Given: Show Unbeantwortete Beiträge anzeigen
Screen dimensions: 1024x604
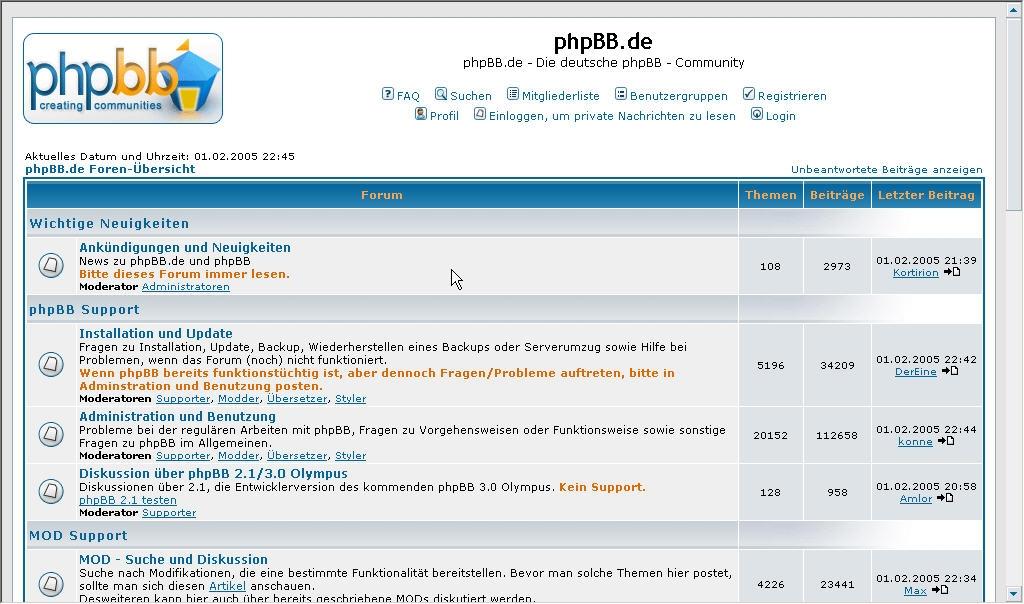Looking at the screenshot, I should (886, 170).
